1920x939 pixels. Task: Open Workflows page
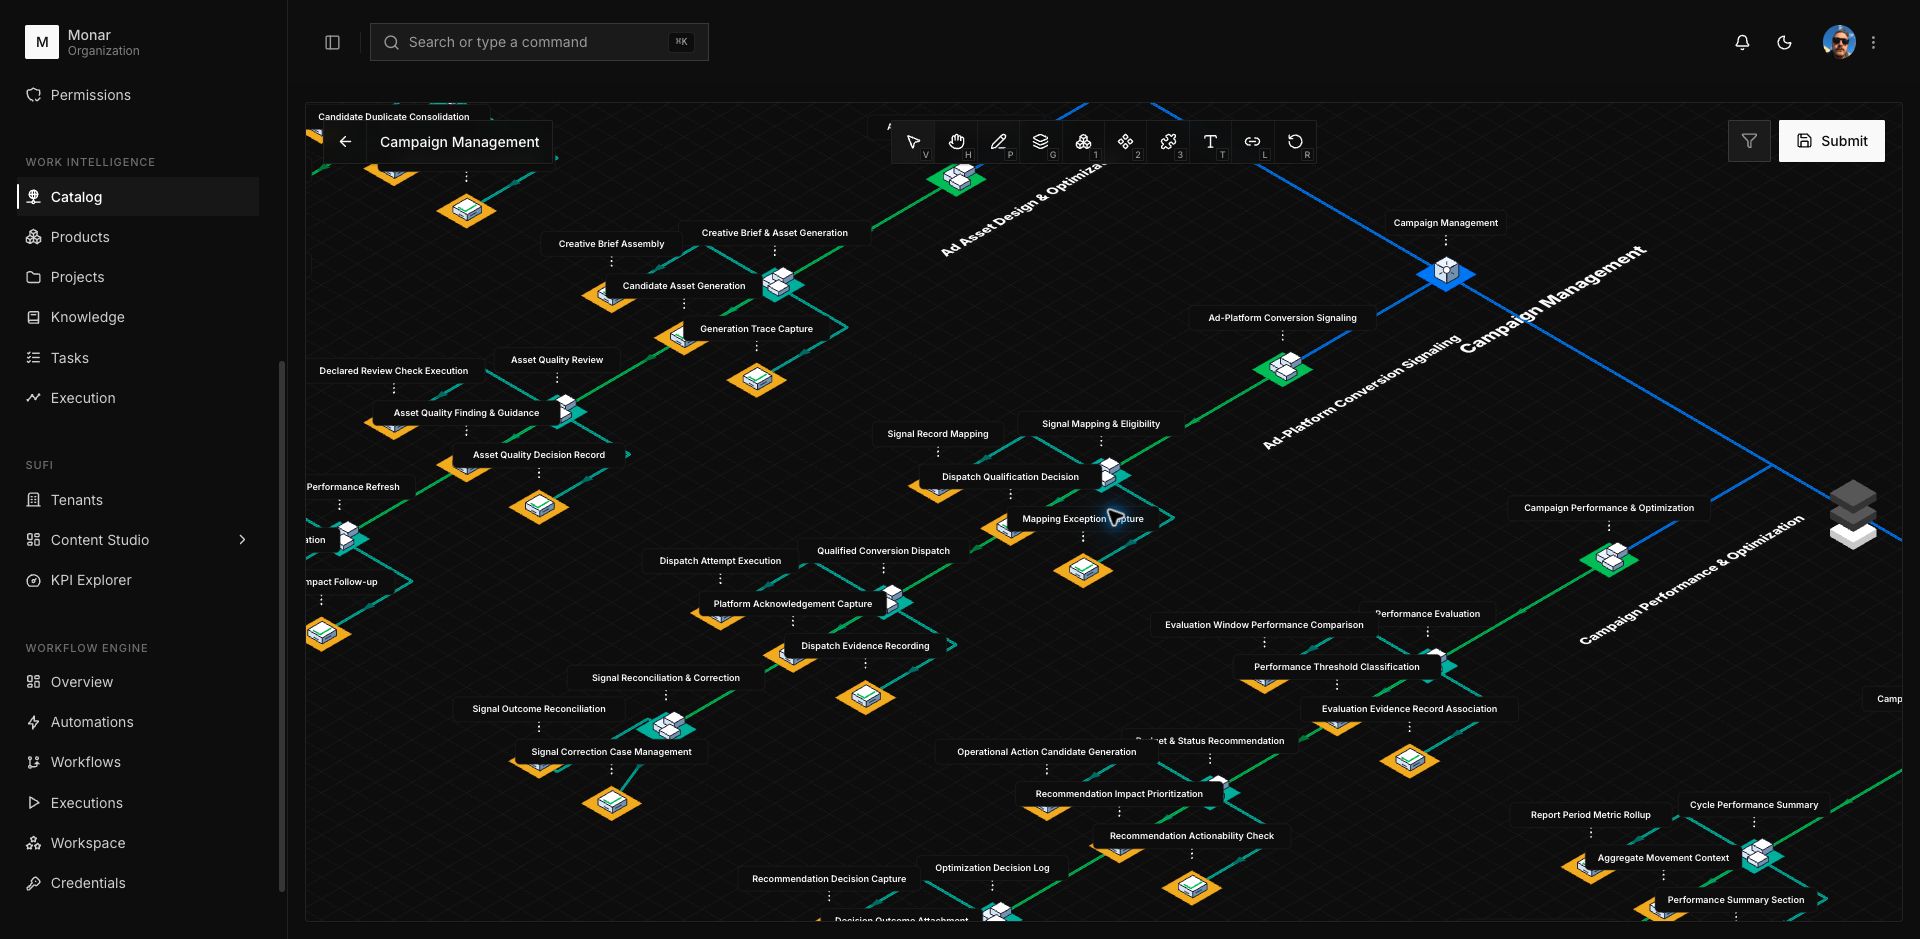coord(138,762)
